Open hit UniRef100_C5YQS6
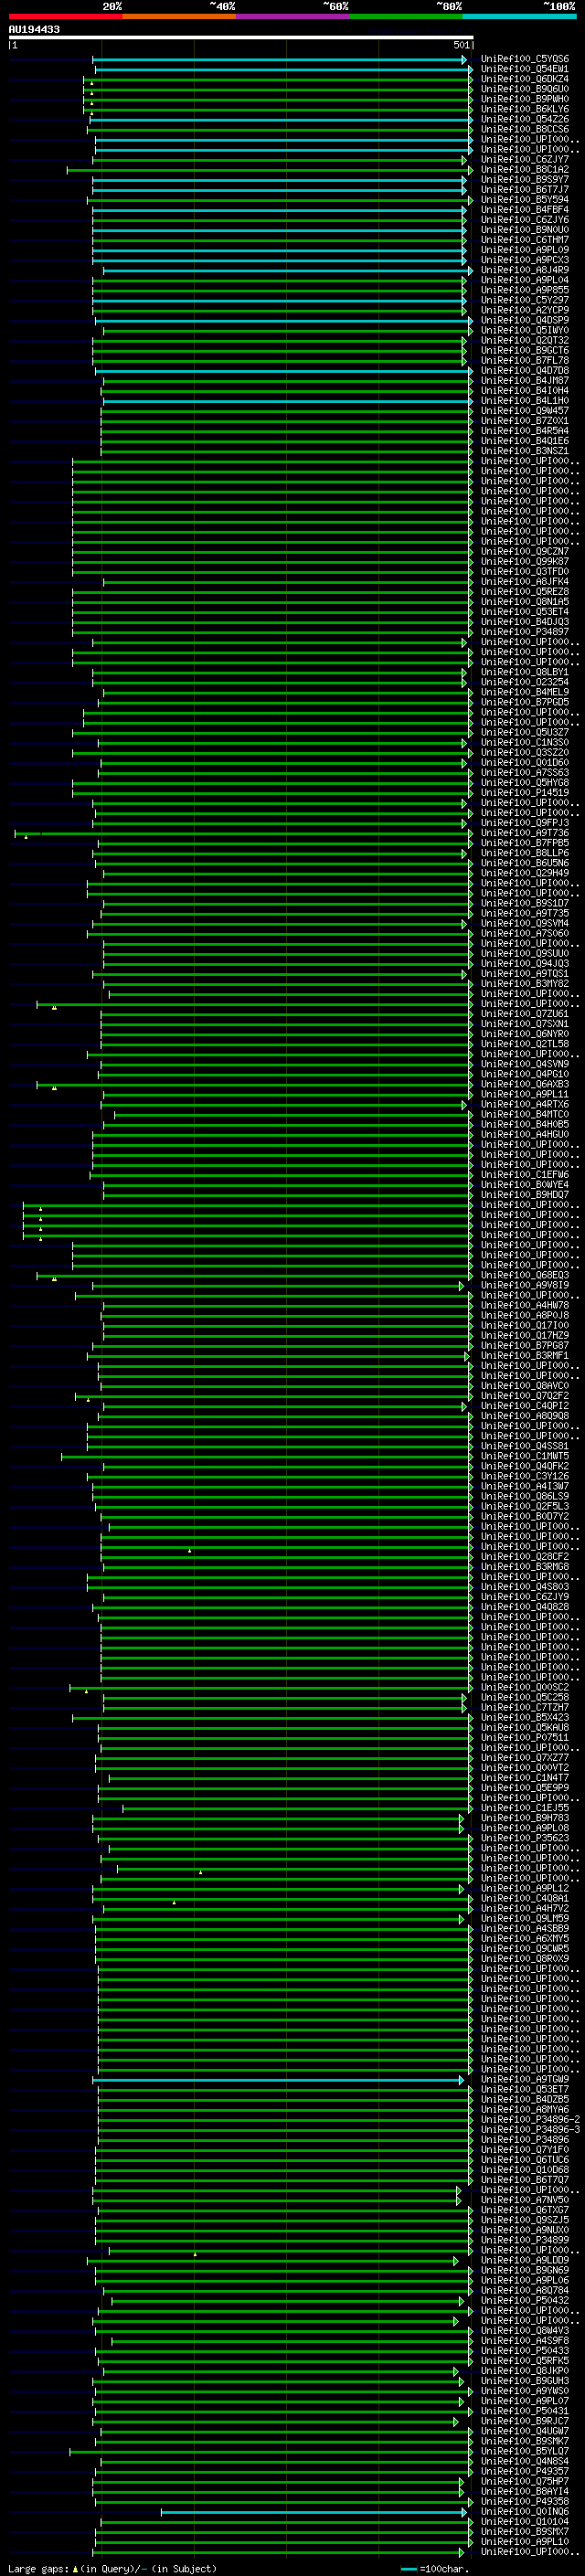The width and height of the screenshot is (585, 2576). [524, 59]
